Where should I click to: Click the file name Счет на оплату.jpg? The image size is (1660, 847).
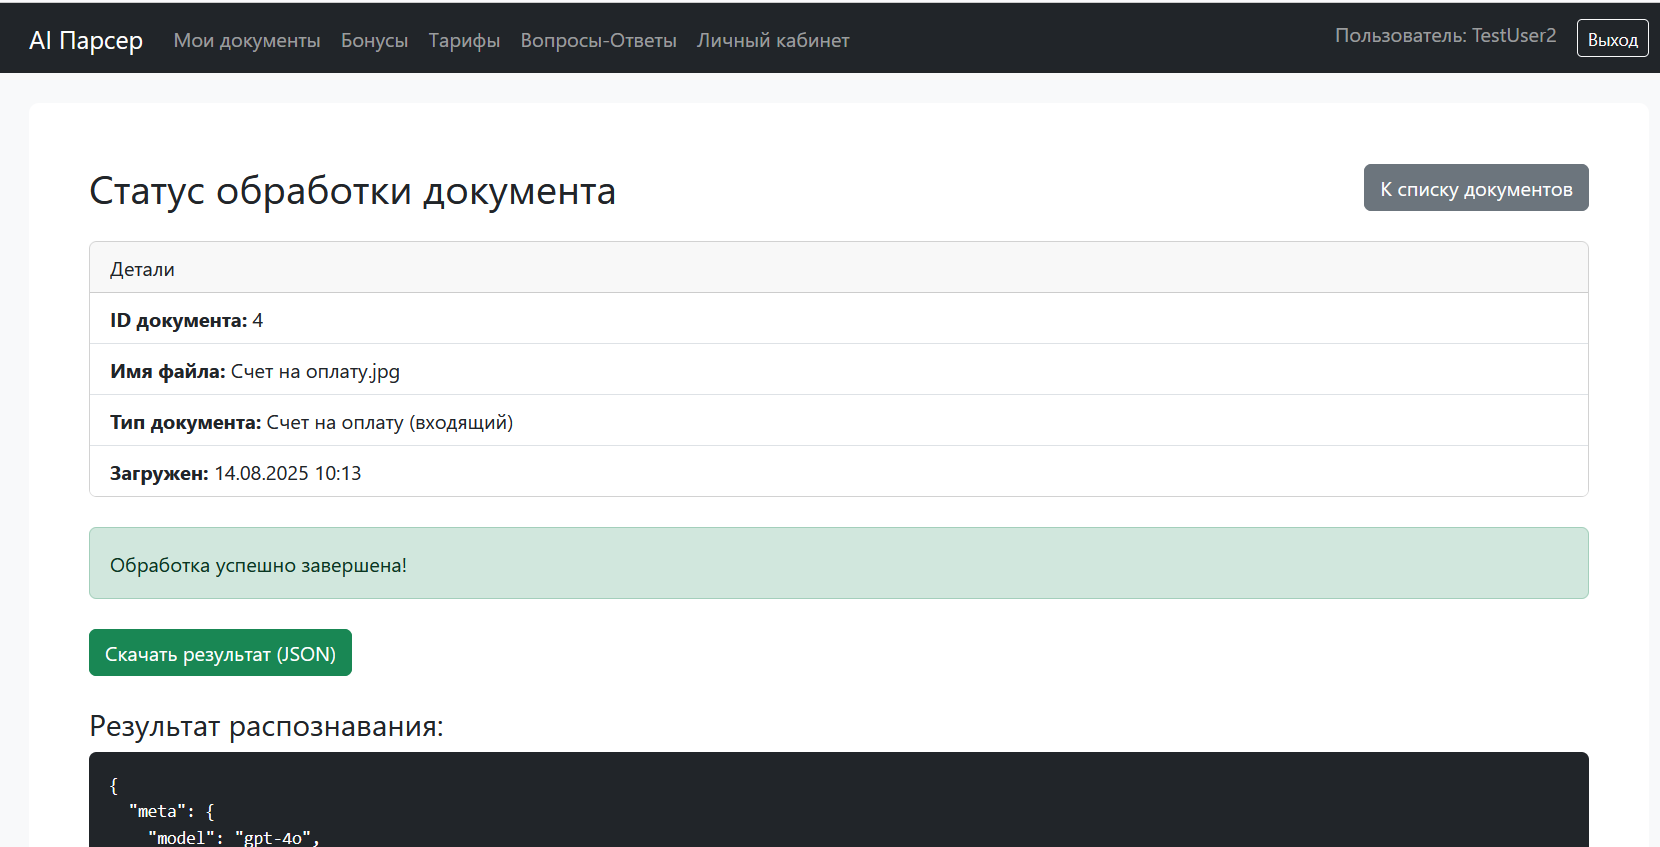[315, 371]
